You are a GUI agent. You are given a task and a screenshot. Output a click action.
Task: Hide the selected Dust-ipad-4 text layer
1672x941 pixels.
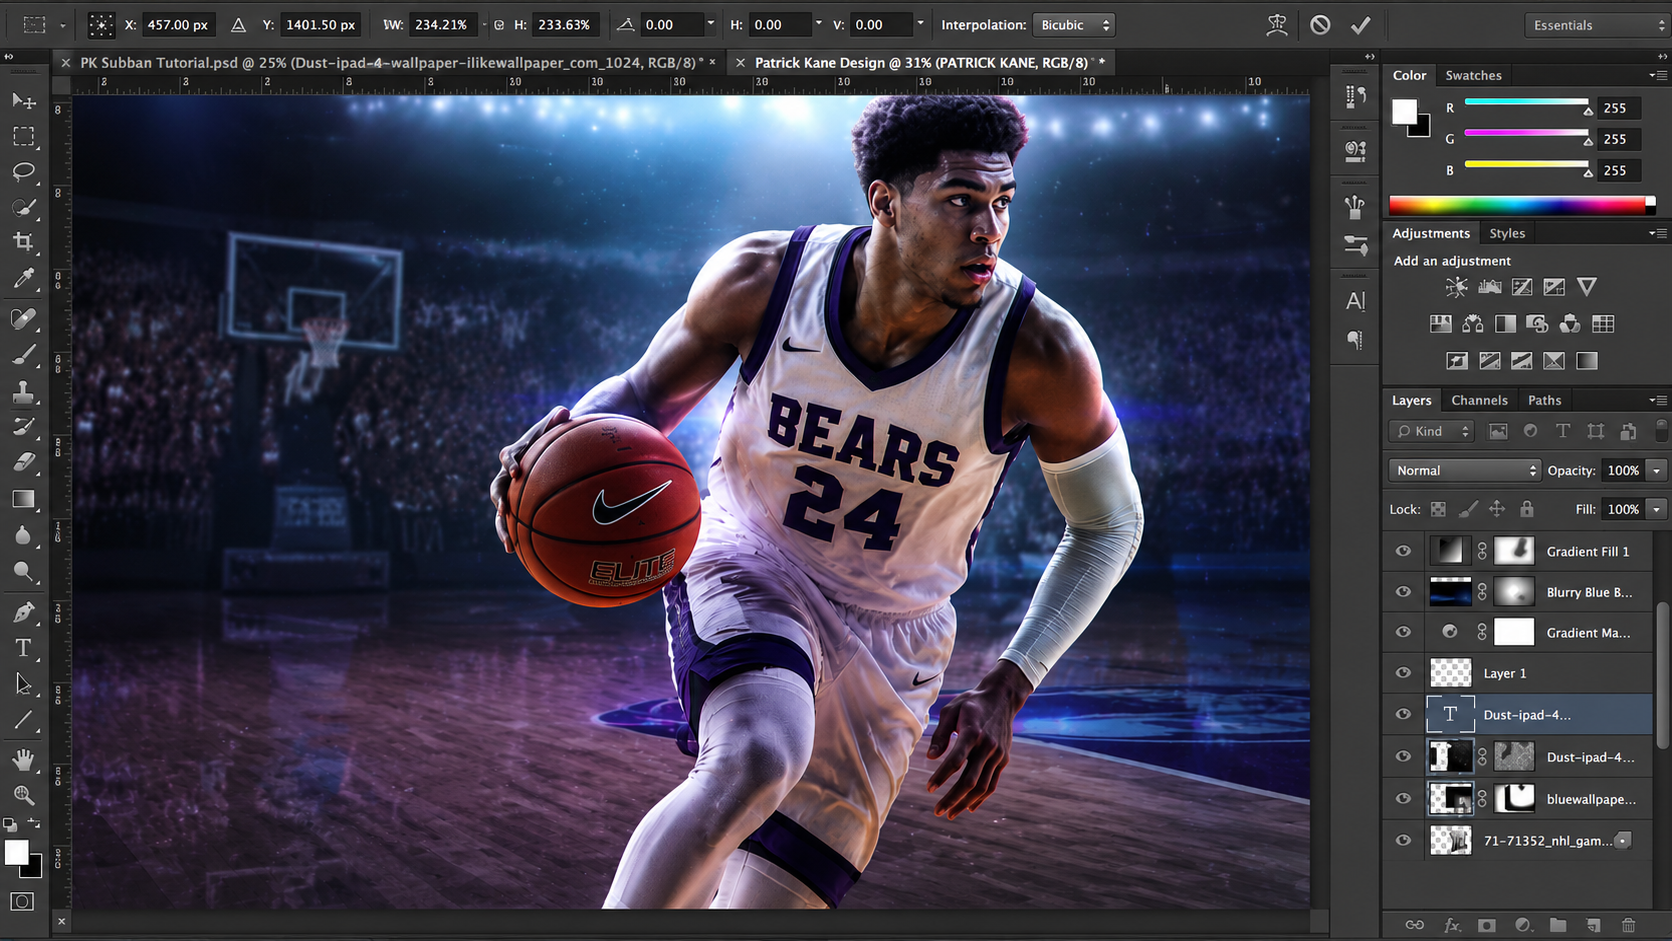(x=1403, y=714)
